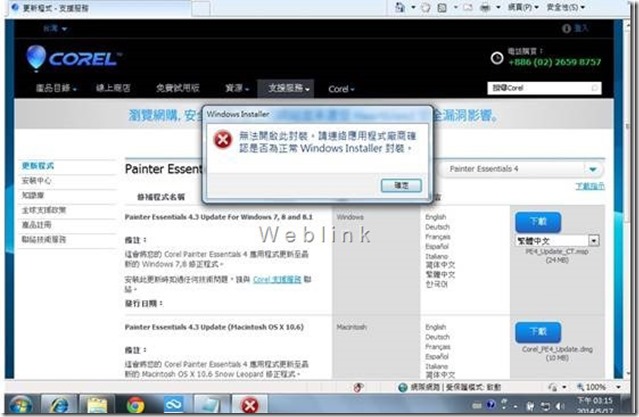Open the 台灣 region dropdown

(55, 29)
